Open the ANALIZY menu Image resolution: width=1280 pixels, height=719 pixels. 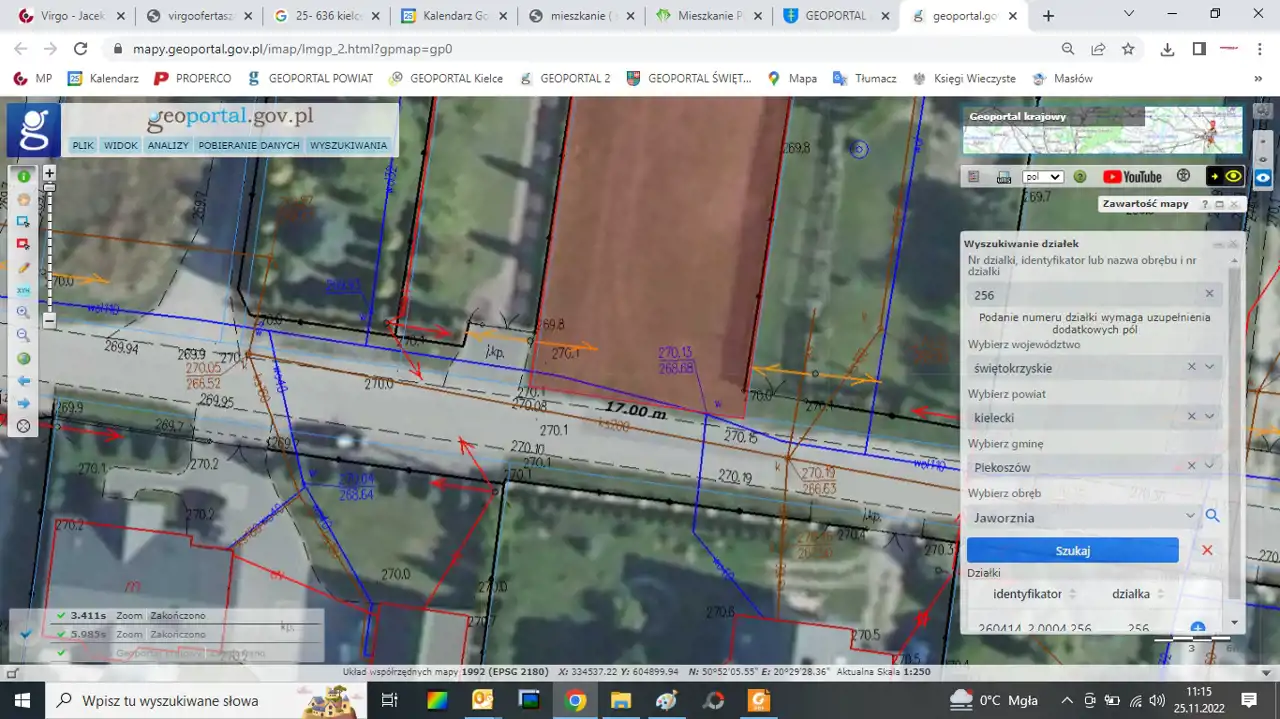[x=168, y=146]
